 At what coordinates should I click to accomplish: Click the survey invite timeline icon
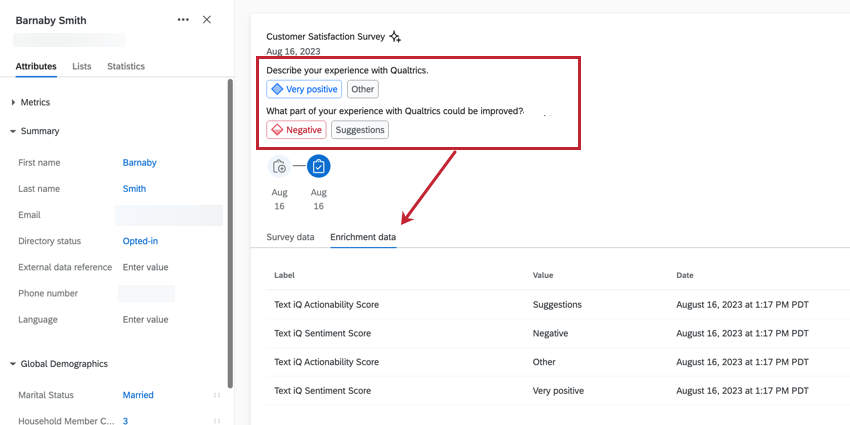coord(279,167)
